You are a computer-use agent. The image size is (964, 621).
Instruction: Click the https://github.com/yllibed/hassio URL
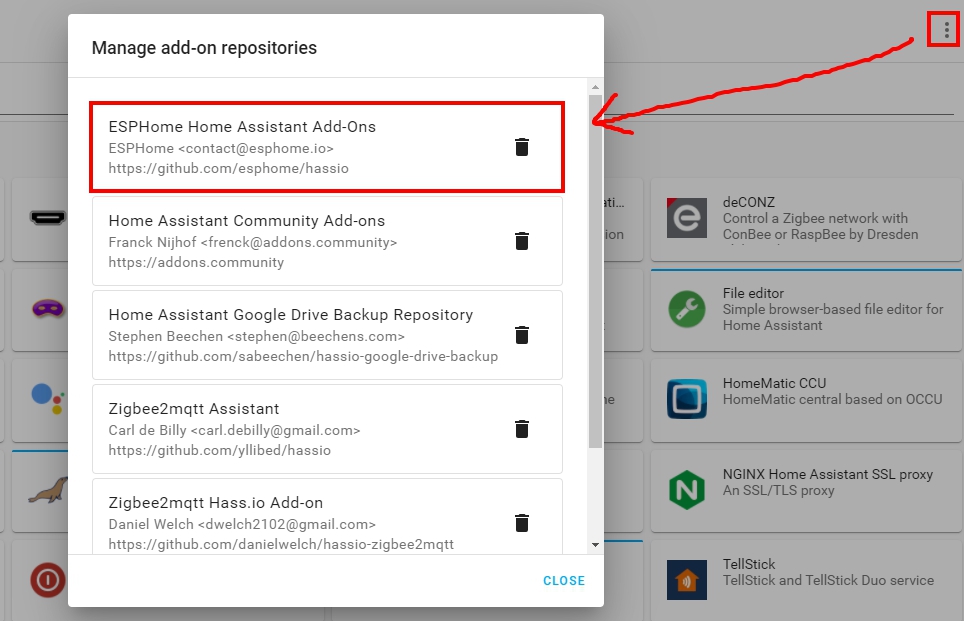pos(219,451)
